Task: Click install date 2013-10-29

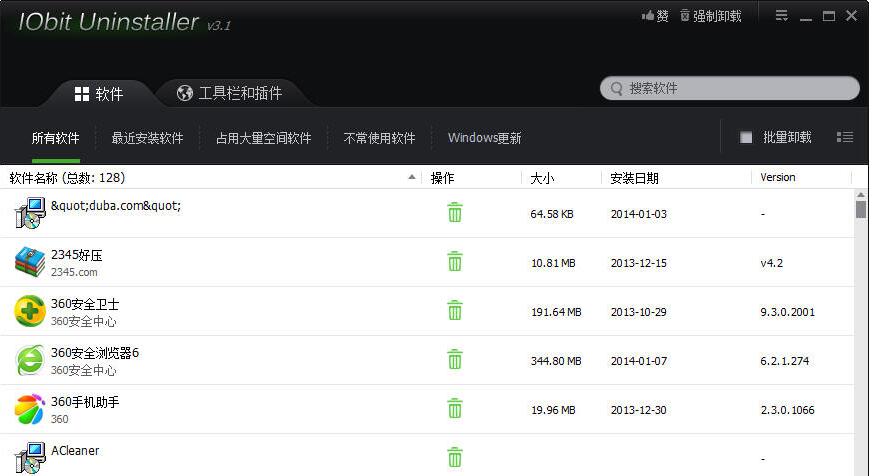Action: (x=639, y=312)
